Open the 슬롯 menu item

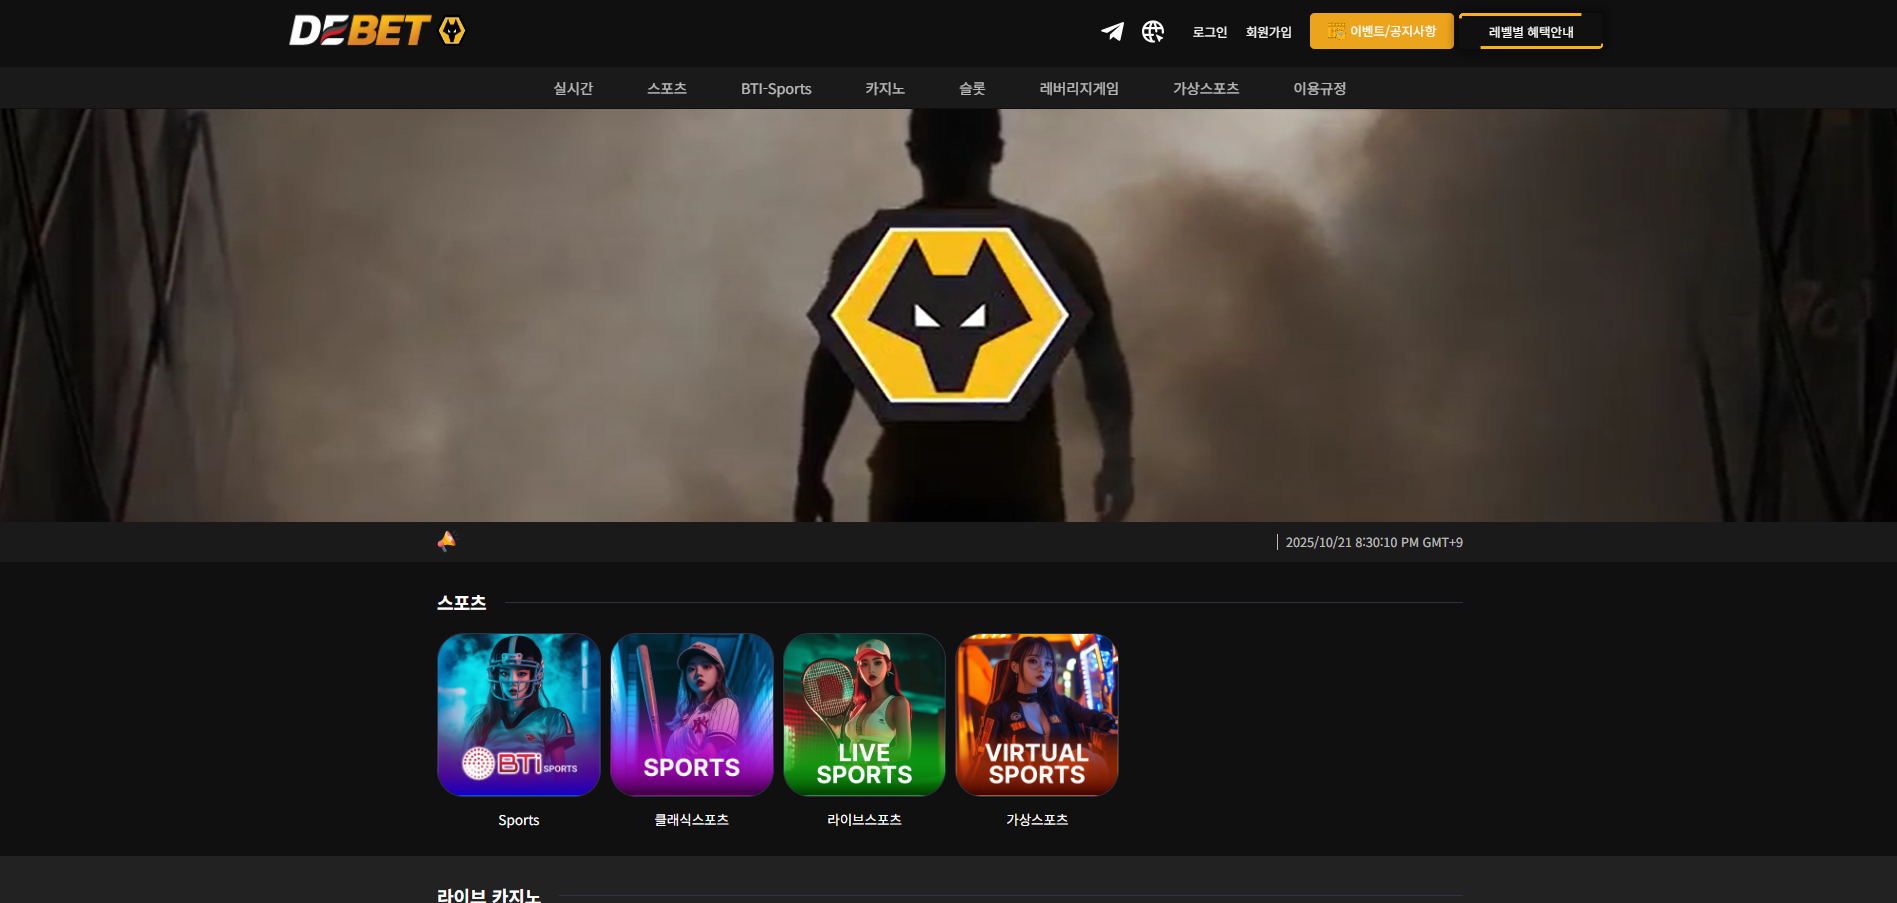(972, 89)
